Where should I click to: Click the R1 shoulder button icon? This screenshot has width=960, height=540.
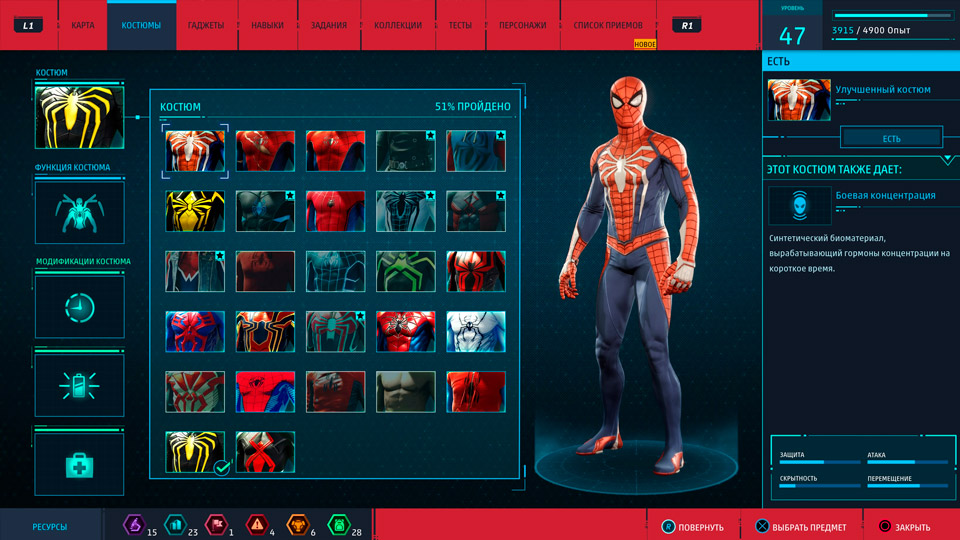pyautogui.click(x=687, y=26)
